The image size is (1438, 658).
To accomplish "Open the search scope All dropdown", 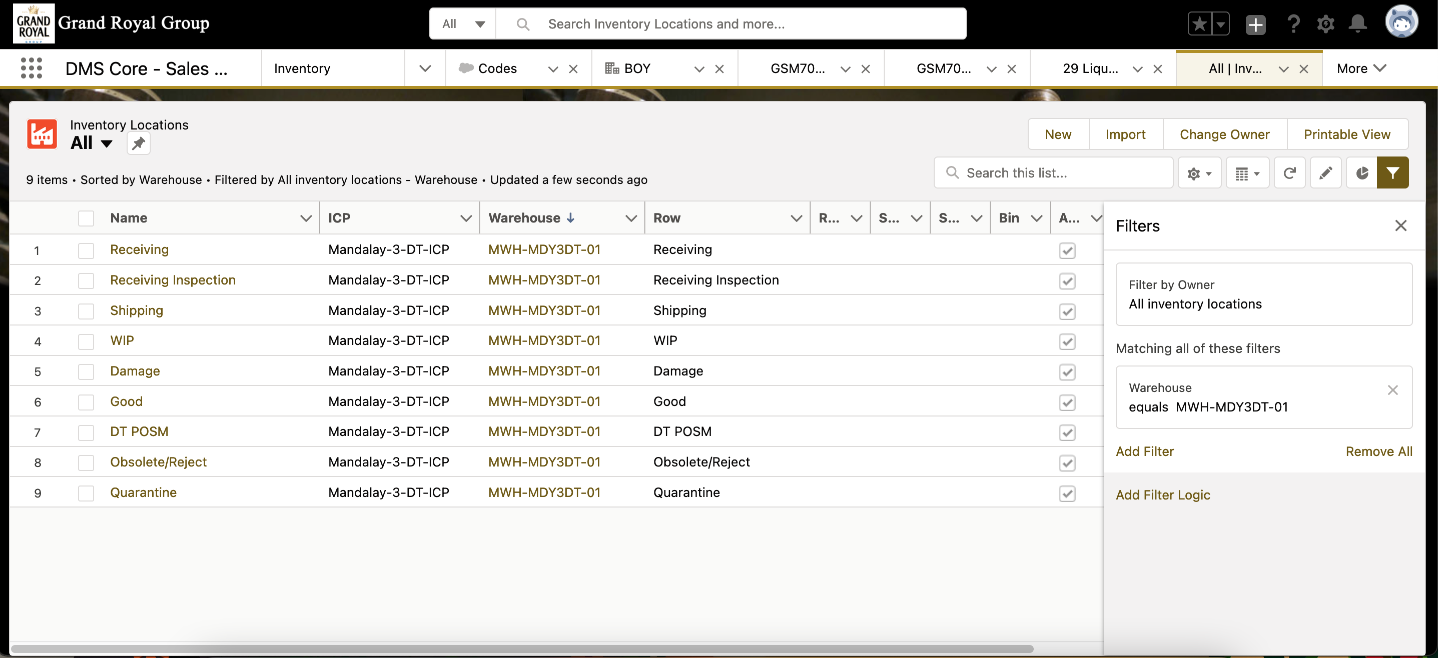I will pos(463,24).
